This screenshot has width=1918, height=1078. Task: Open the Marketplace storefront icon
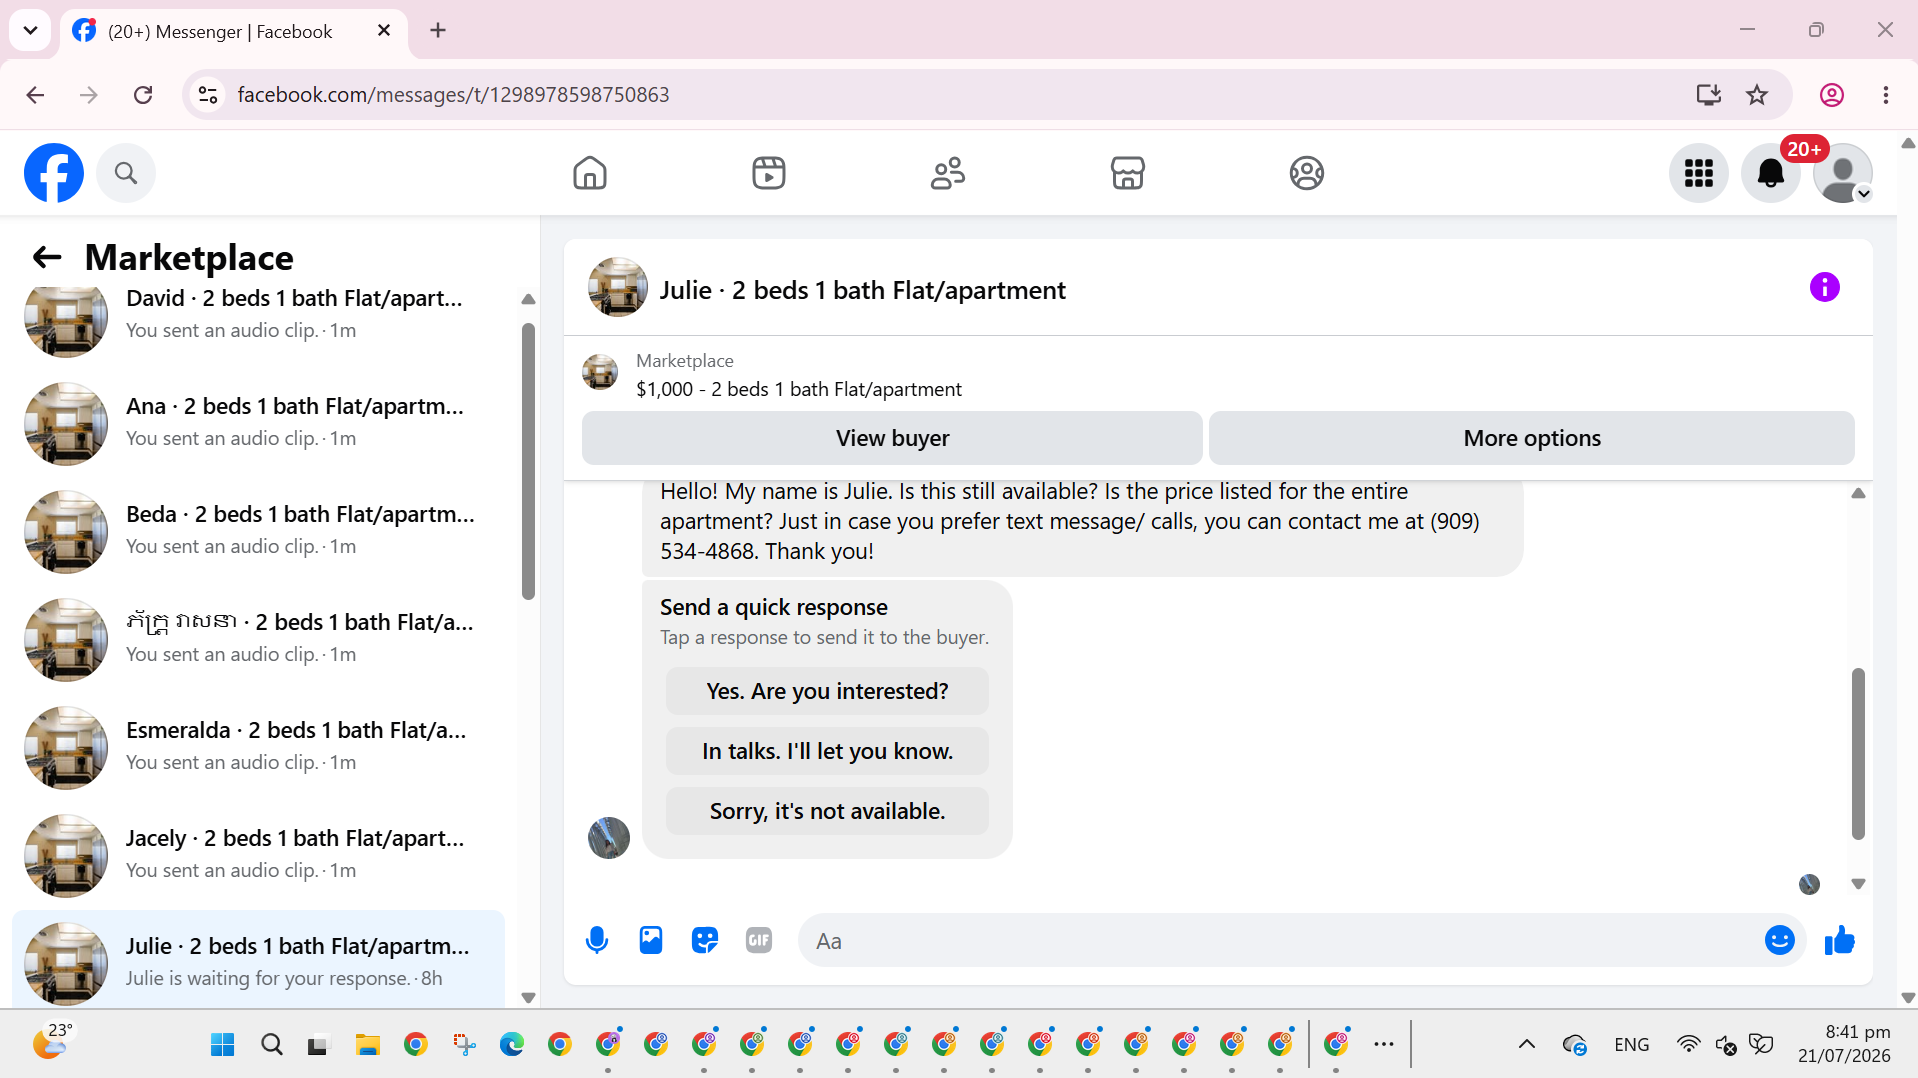[1128, 173]
